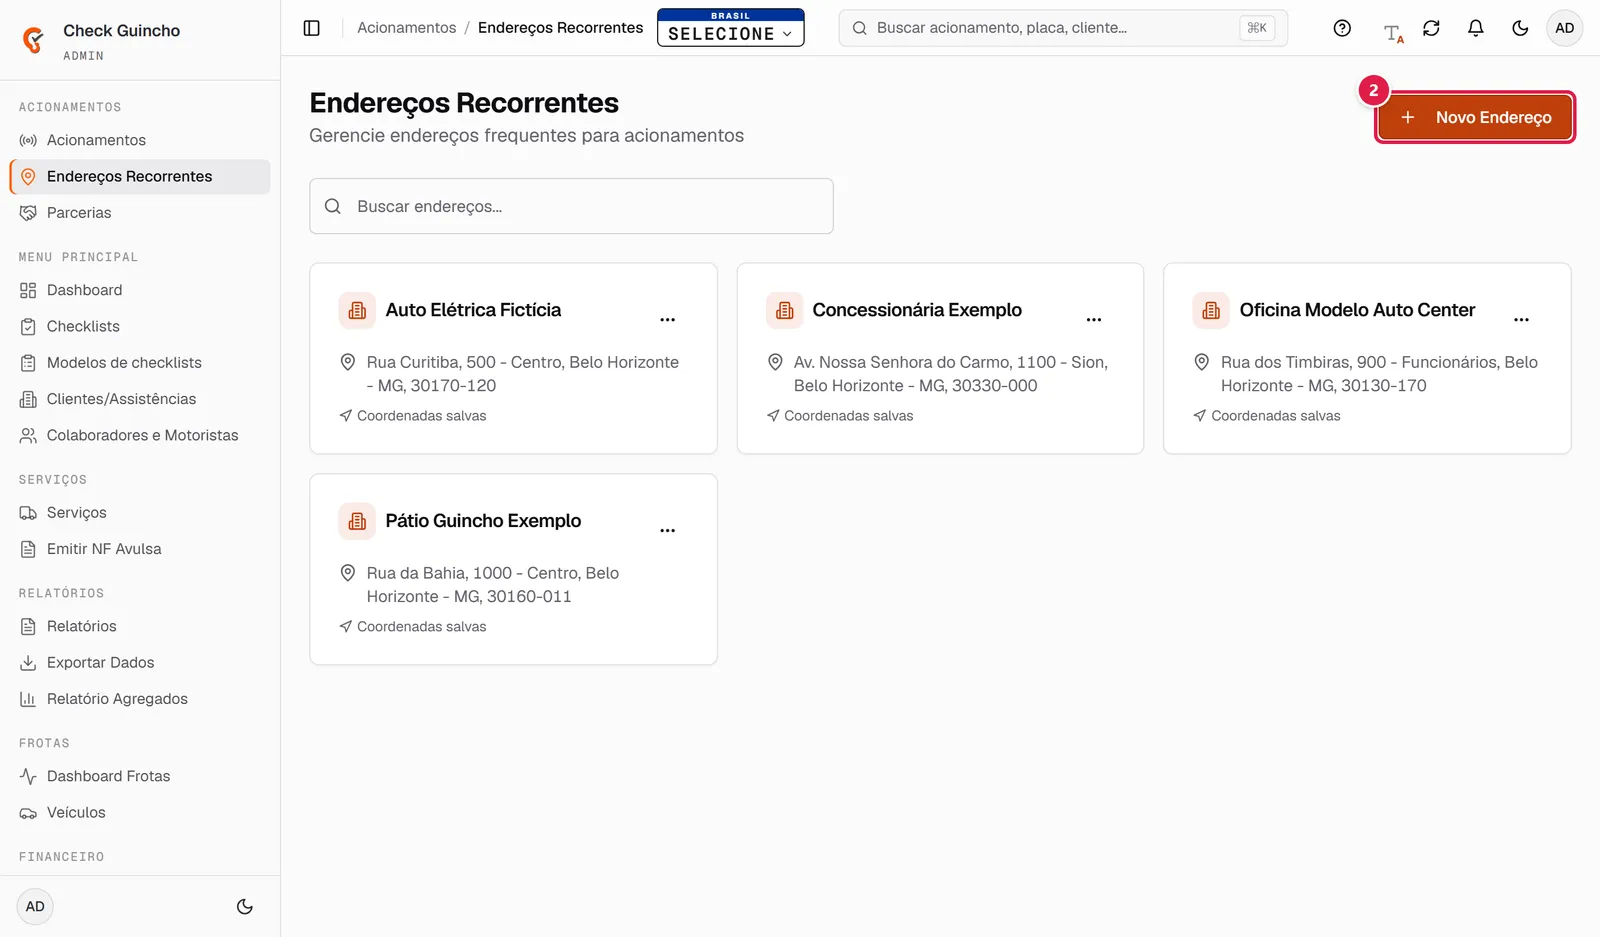Open Dashboard under Menu Principal
This screenshot has height=937, width=1600.
click(x=140, y=290)
